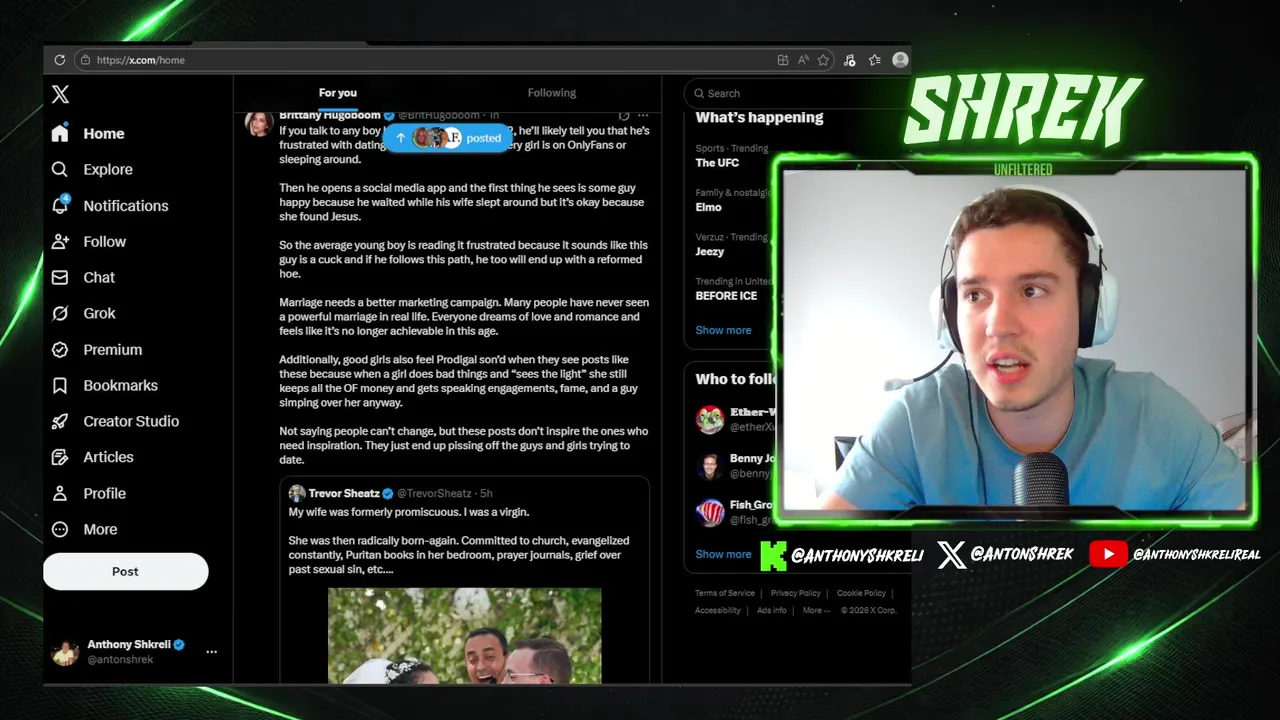Screen dimensions: 1280x720
Task: Open the browser split-screen/app icon
Action: tap(783, 60)
